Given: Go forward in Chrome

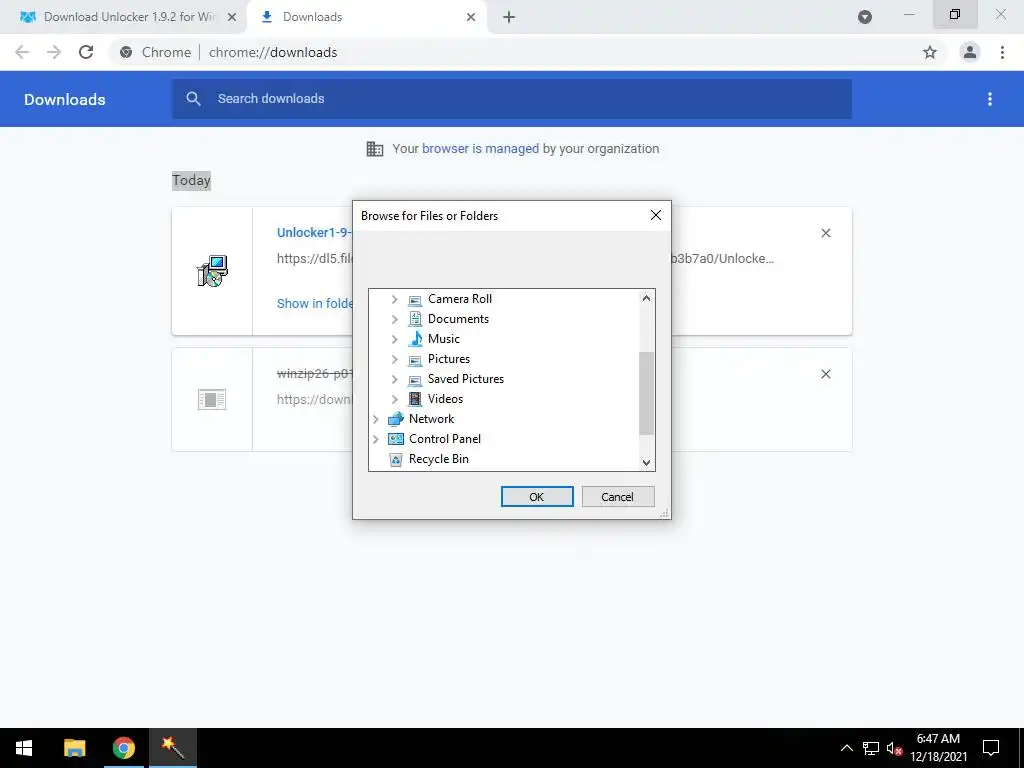Looking at the screenshot, I should click(54, 52).
